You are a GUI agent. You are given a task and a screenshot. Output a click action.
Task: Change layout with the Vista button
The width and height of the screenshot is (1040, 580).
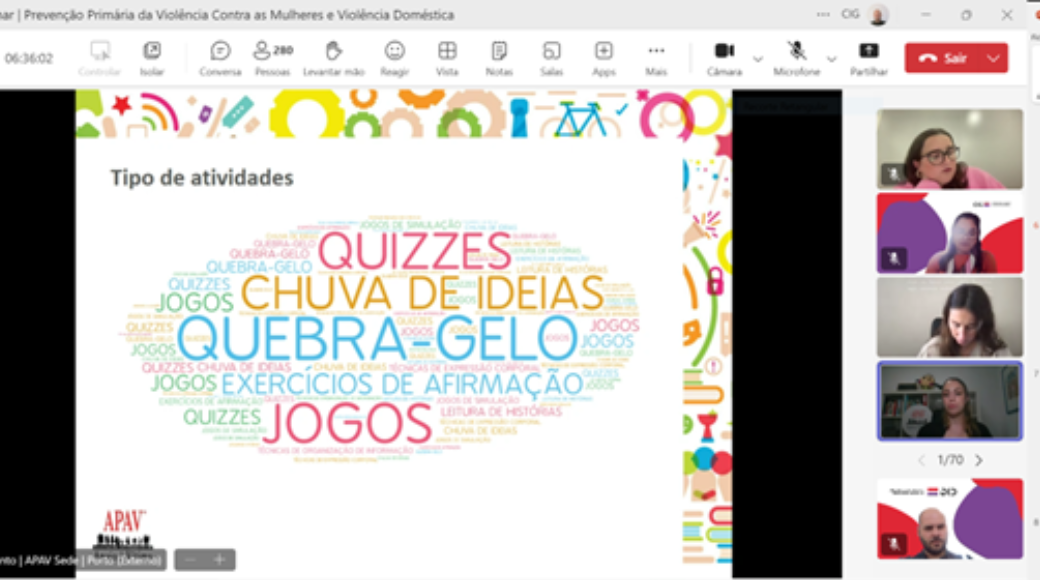click(x=447, y=57)
